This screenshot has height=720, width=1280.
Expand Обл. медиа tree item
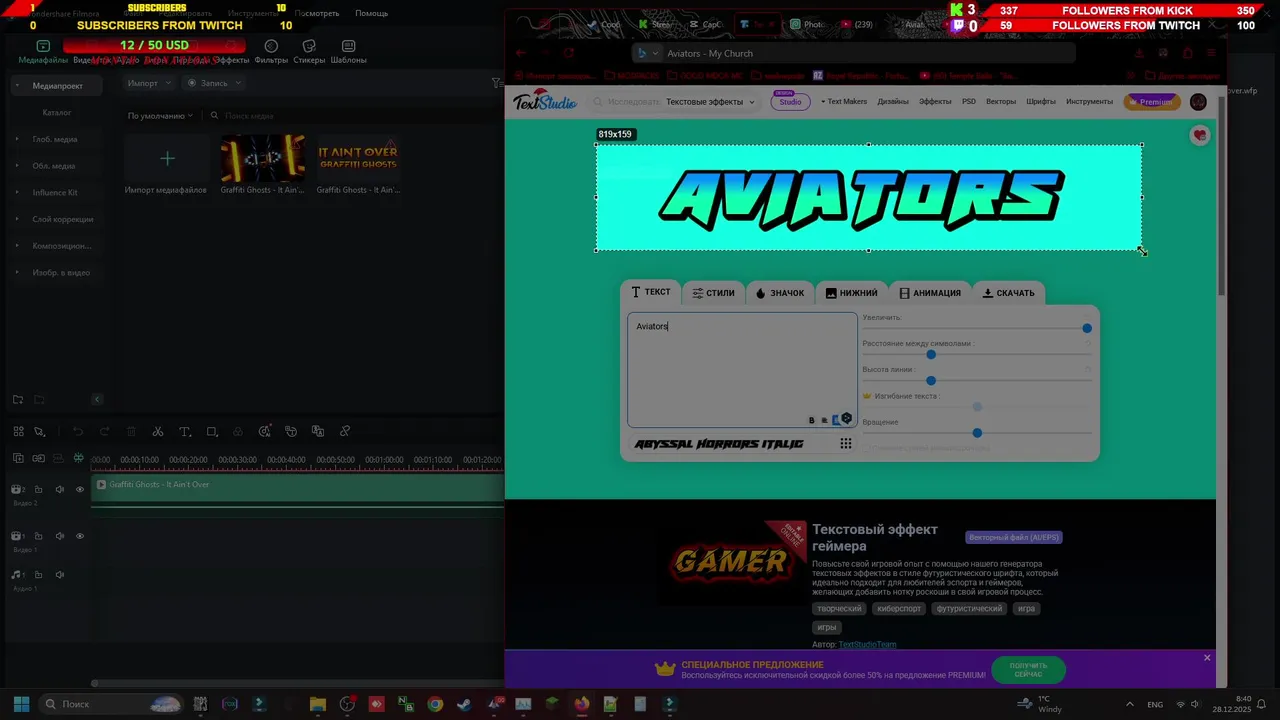(x=17, y=166)
